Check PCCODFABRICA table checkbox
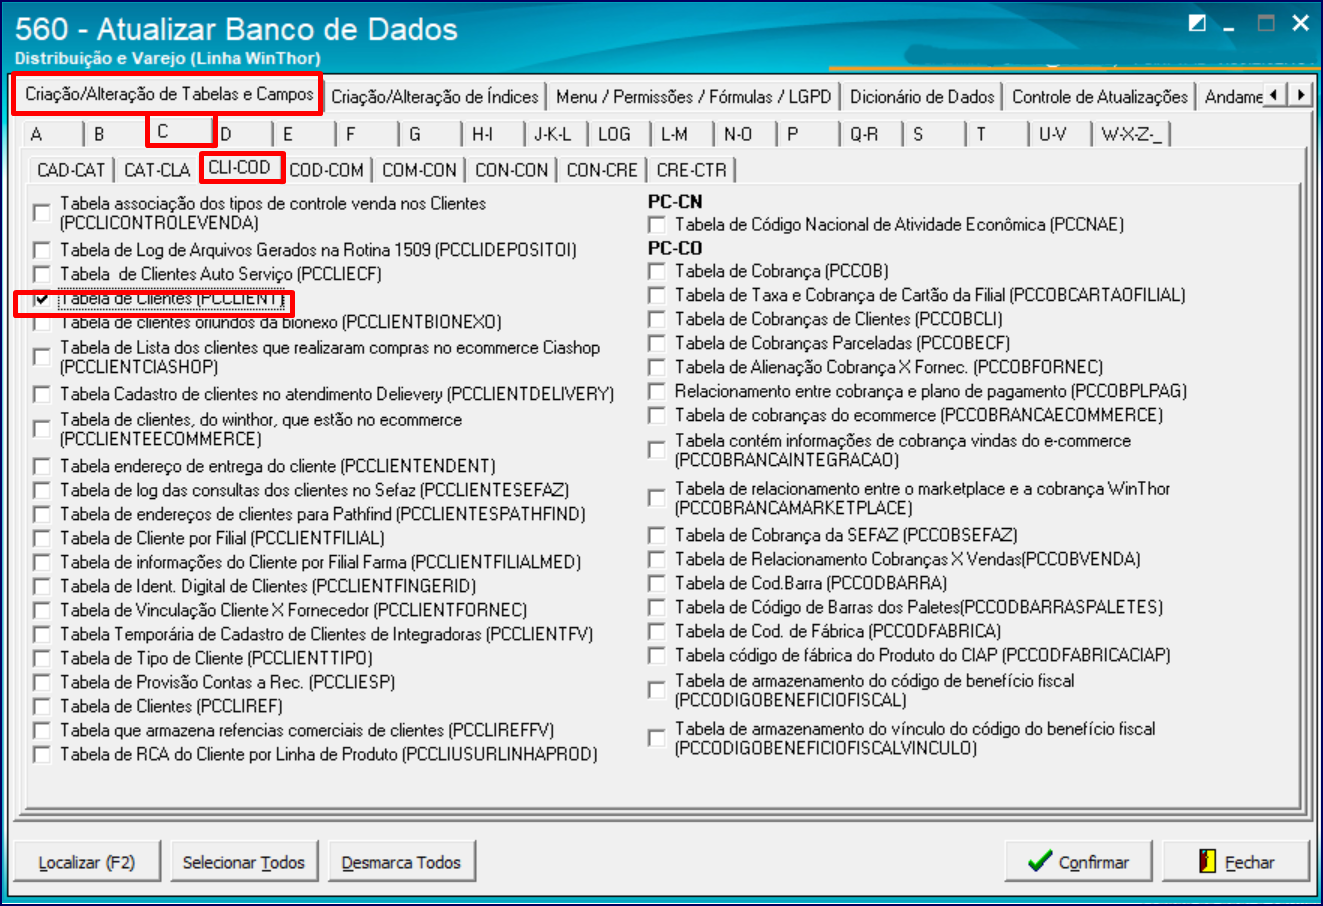Screen dimensions: 1323x906 coord(657,631)
